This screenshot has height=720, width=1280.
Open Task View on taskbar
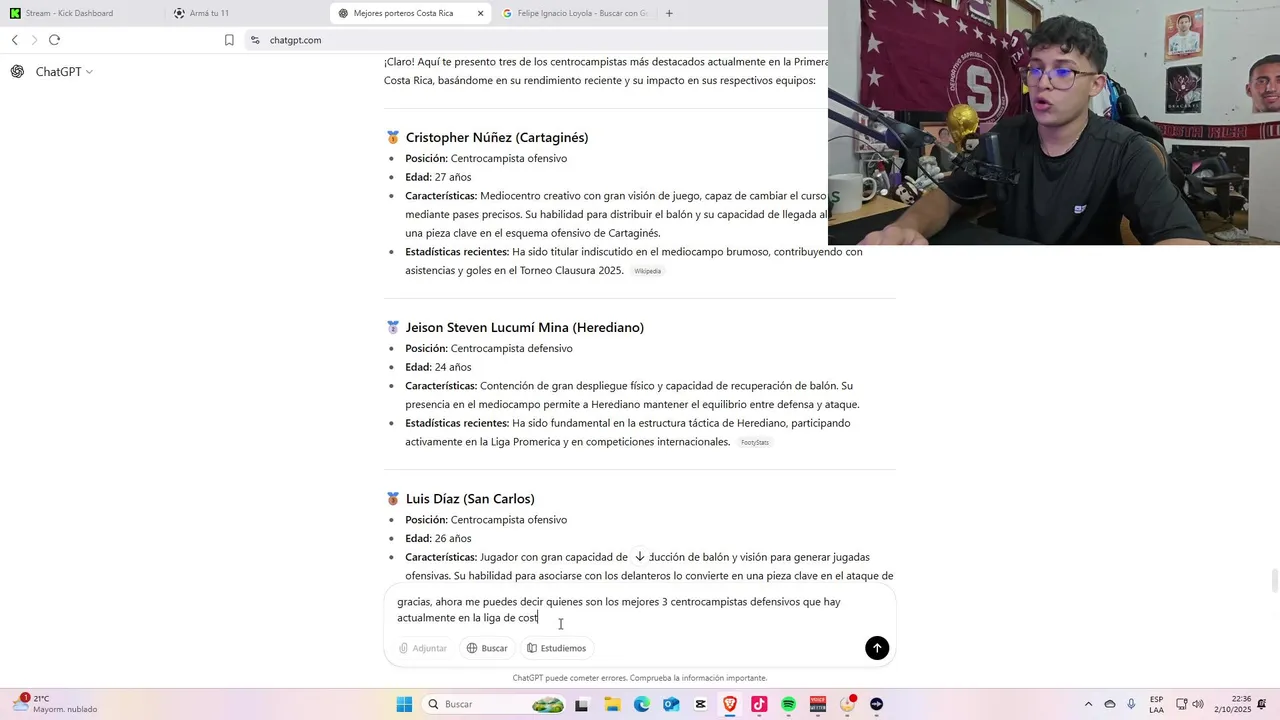581,704
